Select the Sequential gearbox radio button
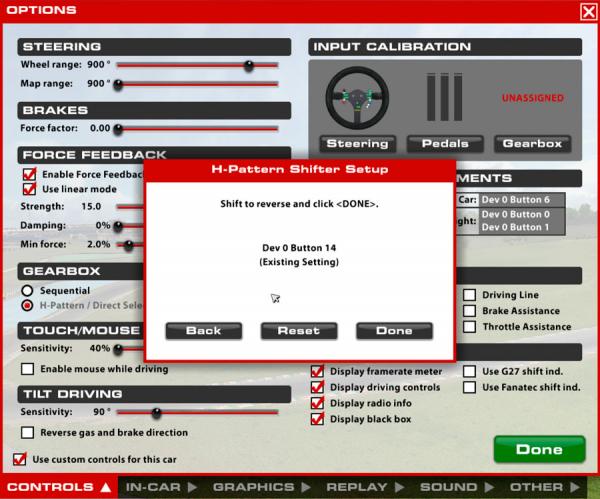This screenshot has height=499, width=600. [x=28, y=290]
